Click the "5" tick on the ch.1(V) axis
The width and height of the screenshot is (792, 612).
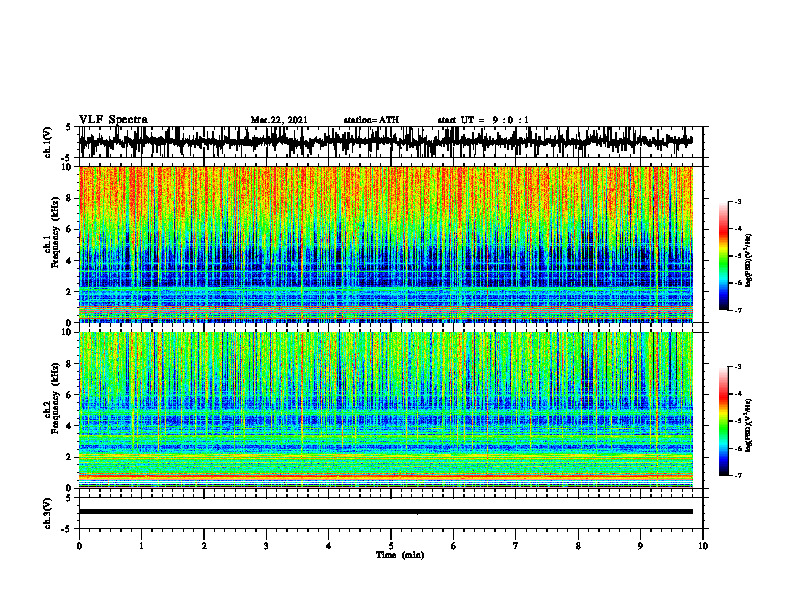[68, 128]
